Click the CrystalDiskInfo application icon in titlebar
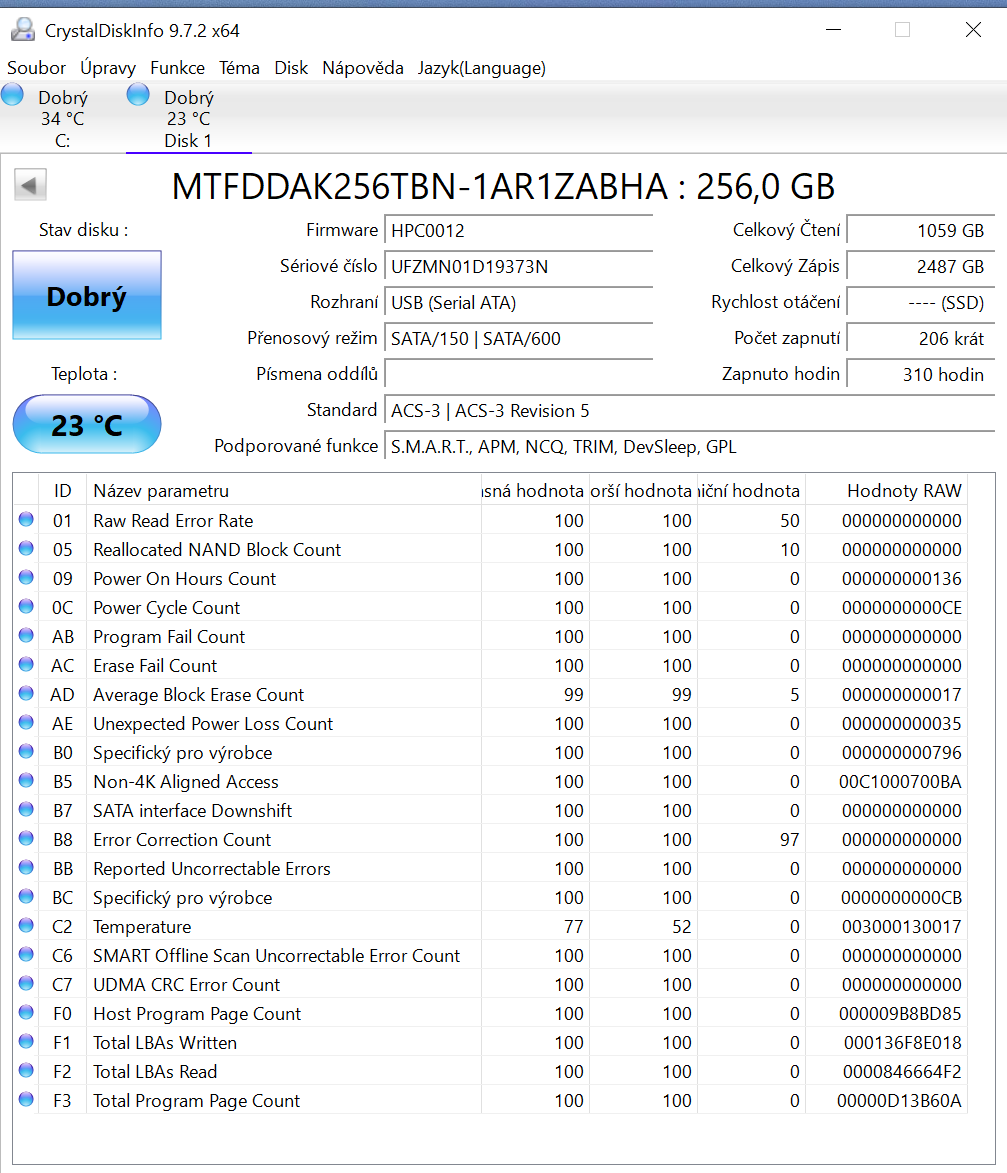 (22, 29)
